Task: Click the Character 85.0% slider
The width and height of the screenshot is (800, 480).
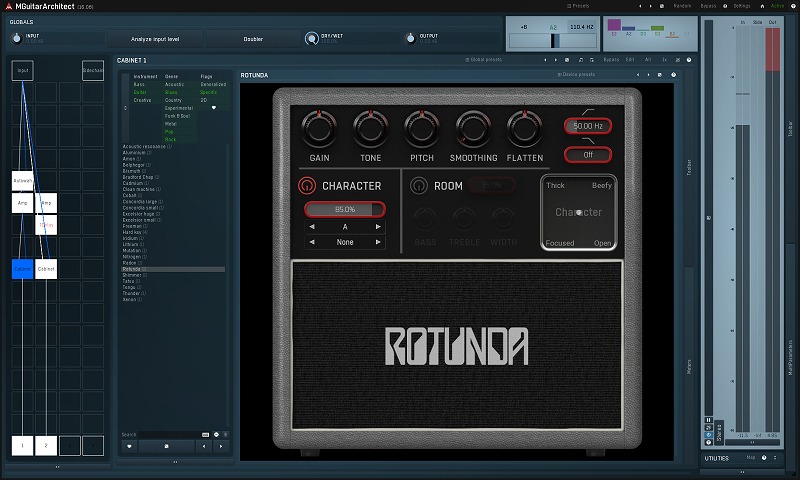Action: (345, 209)
